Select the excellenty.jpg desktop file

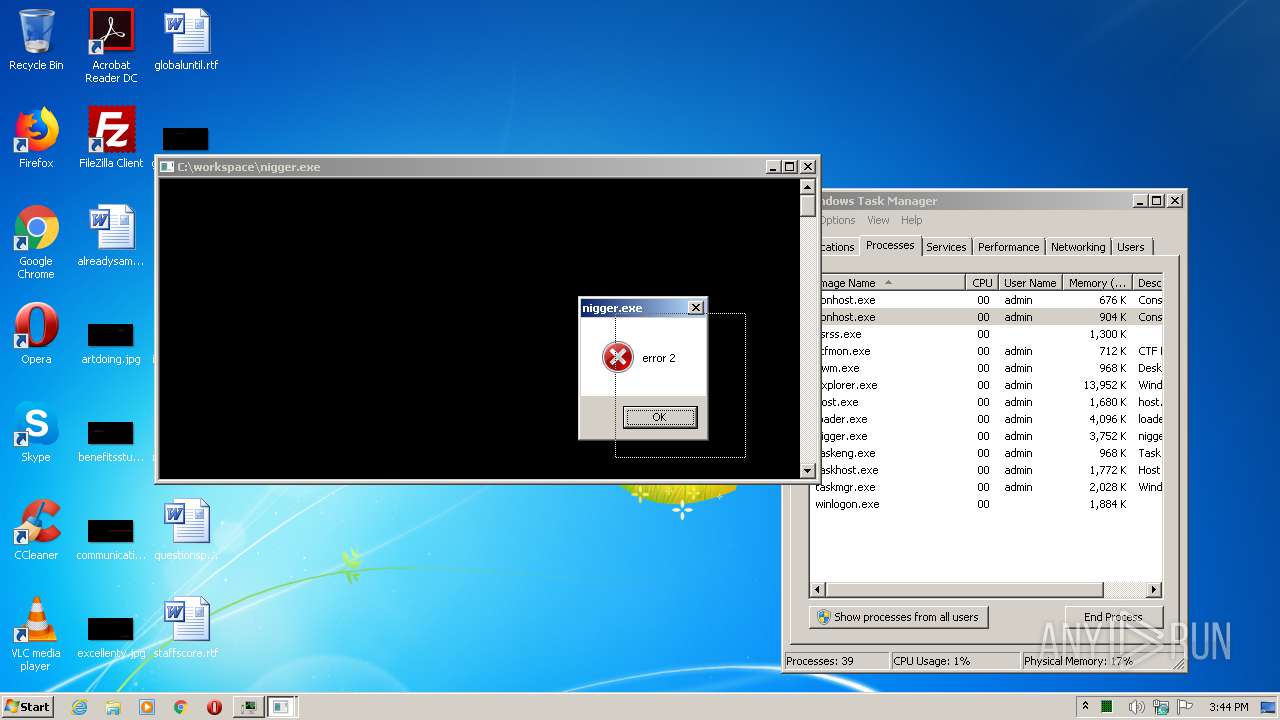coord(111,636)
